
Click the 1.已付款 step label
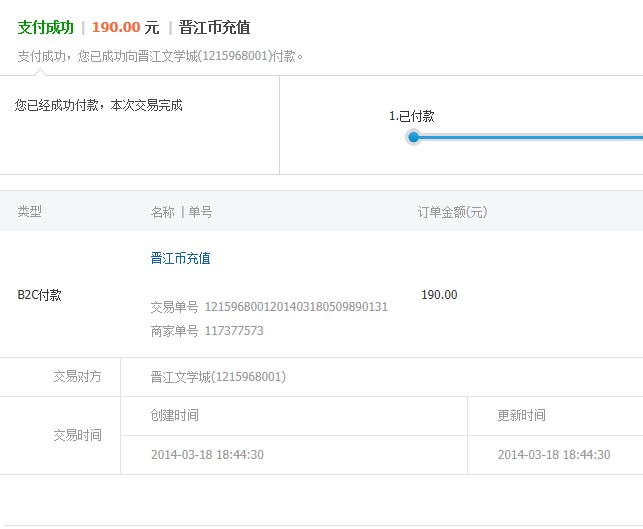coord(411,116)
